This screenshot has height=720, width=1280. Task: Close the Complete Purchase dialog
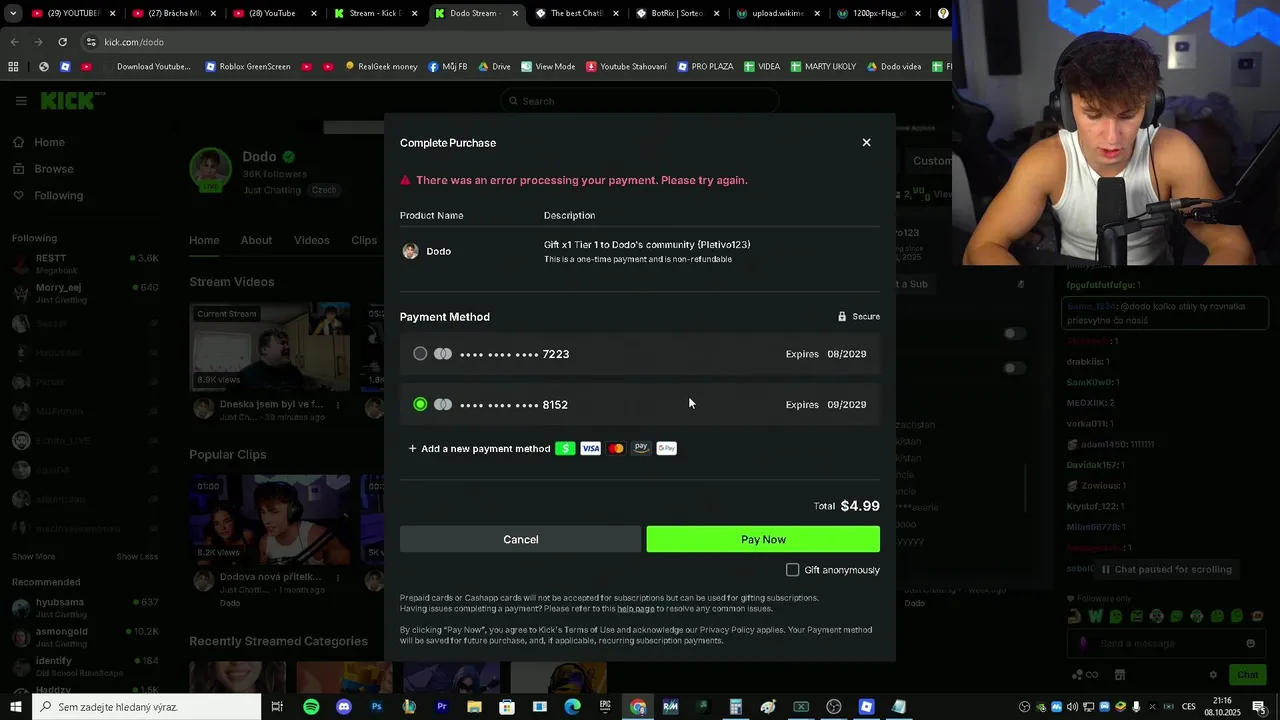(866, 143)
